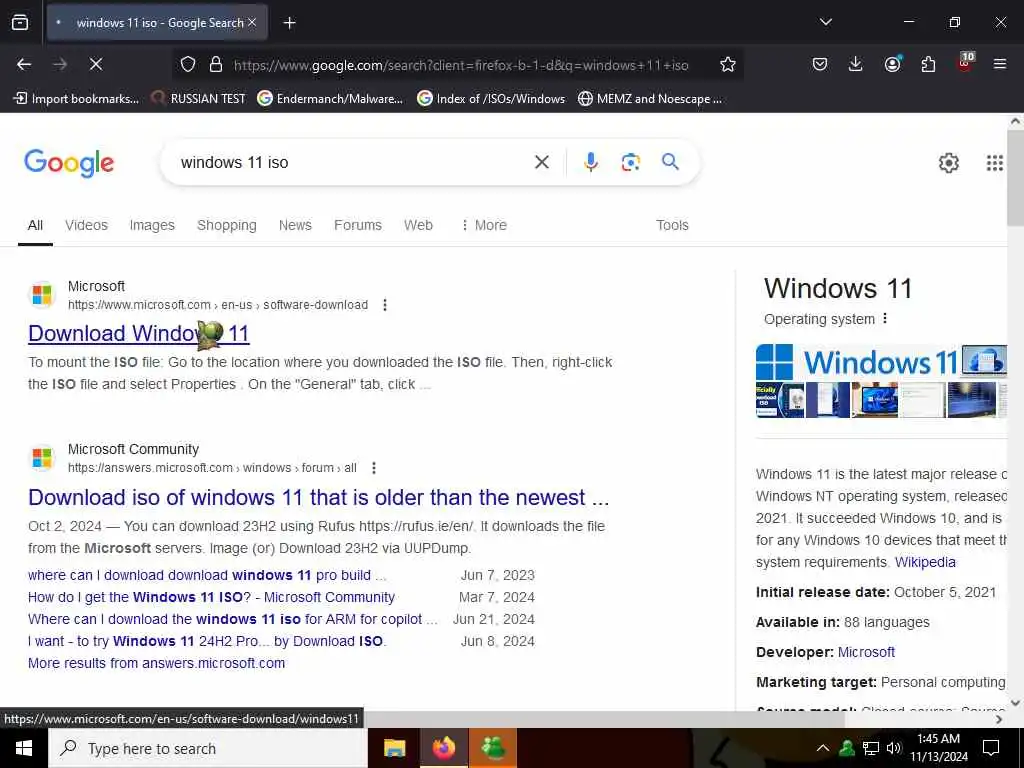This screenshot has height=768, width=1024.
Task: Click the taskbar search box
Action: [208, 748]
